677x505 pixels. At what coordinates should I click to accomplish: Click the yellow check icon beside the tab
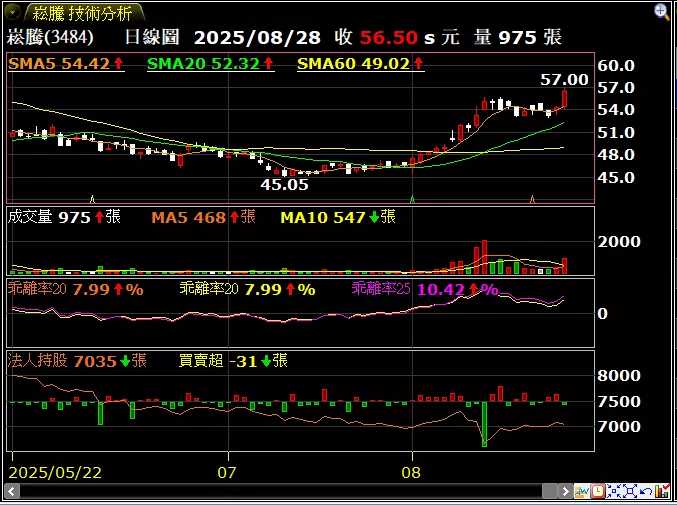(x=14, y=13)
